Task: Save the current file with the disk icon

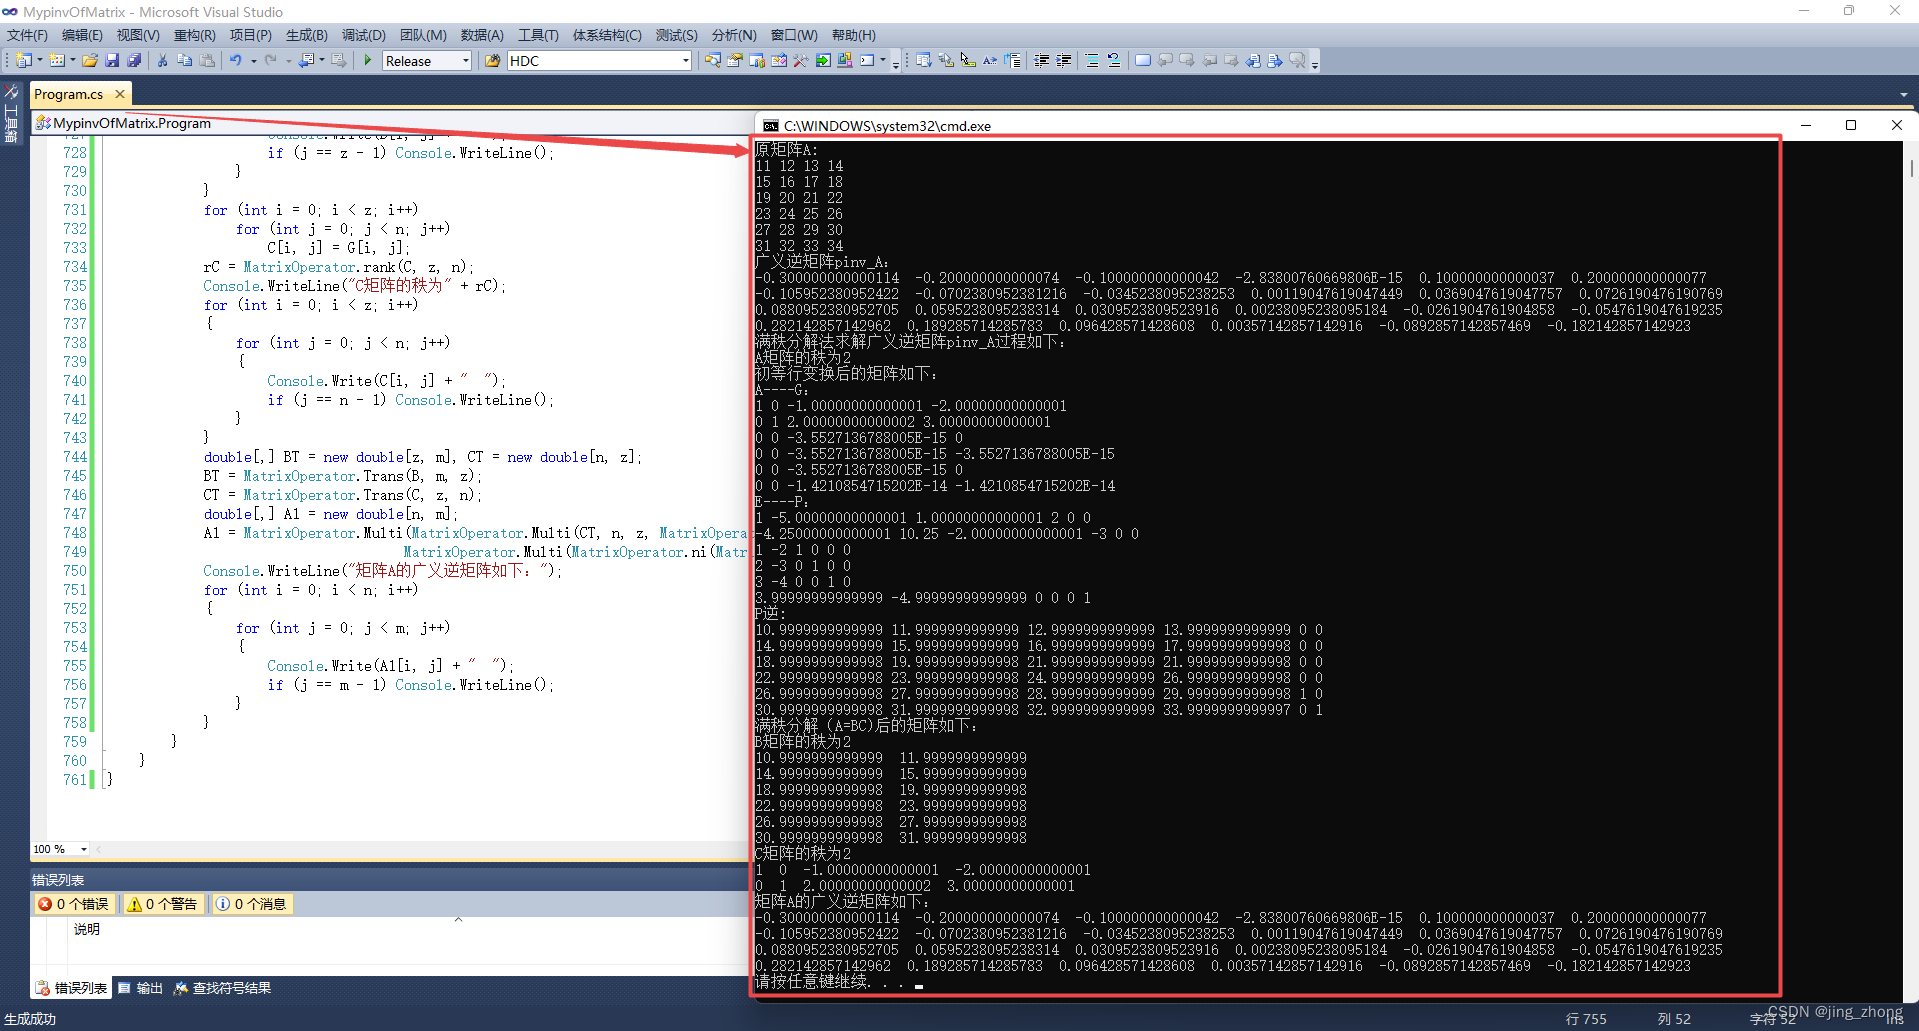Action: pyautogui.click(x=112, y=61)
